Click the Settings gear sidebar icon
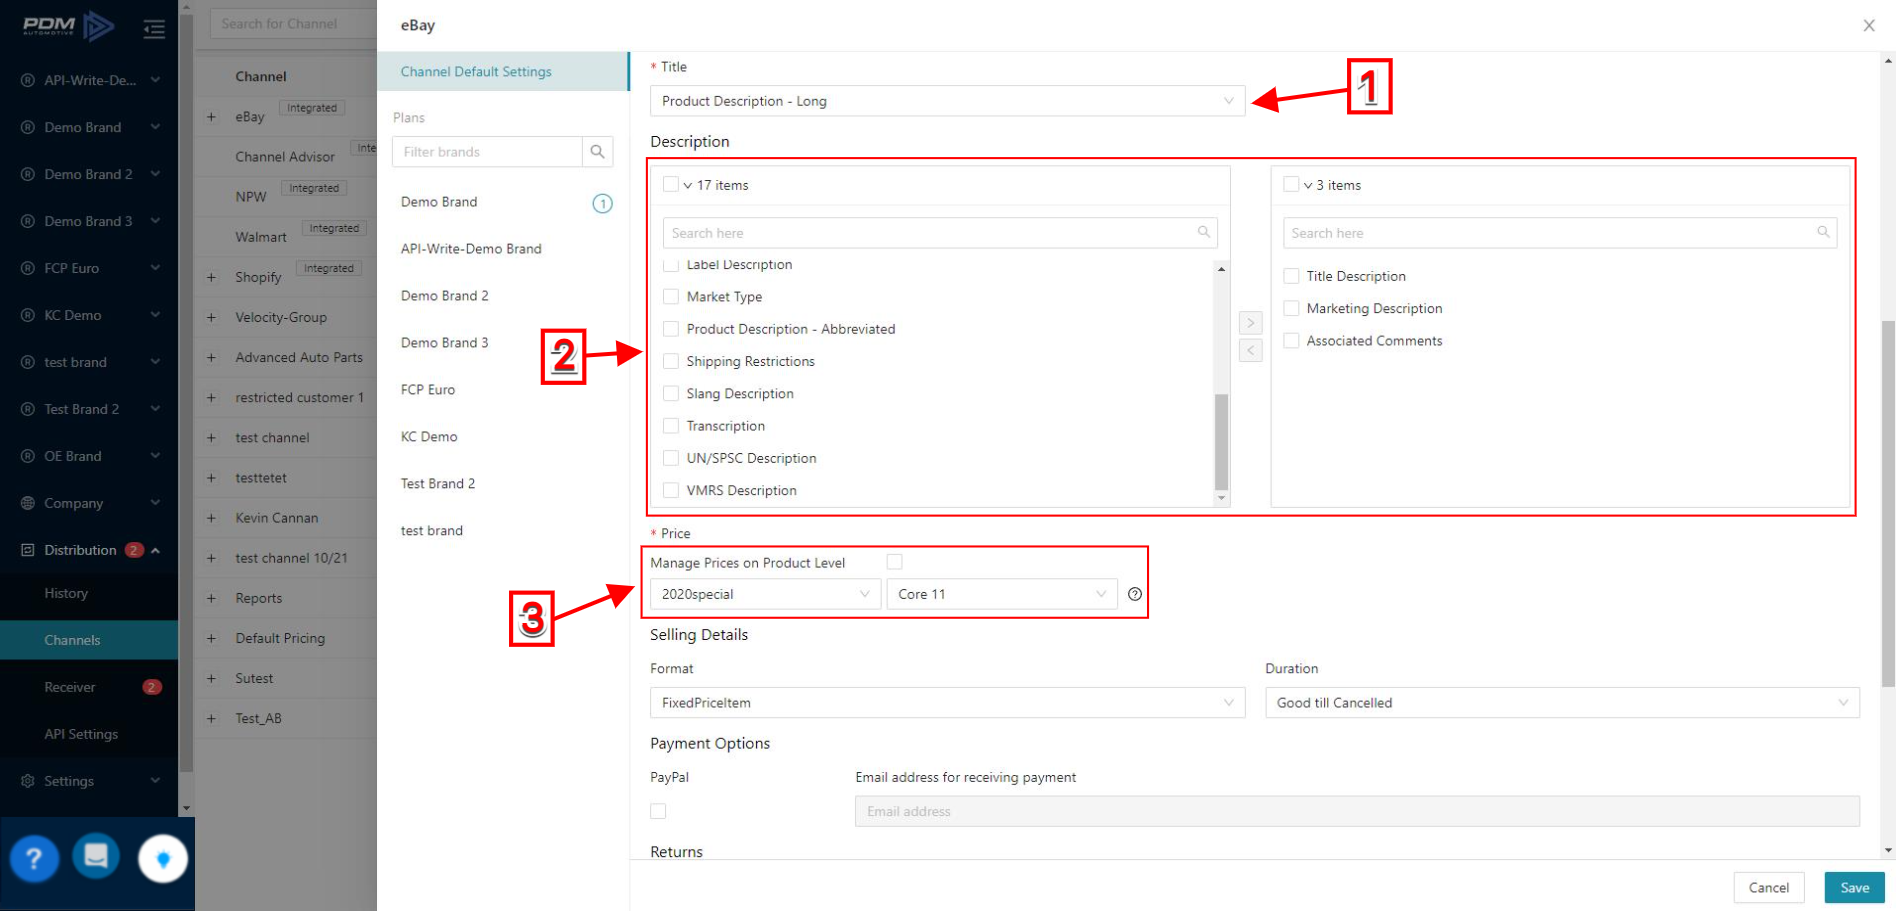 28,781
